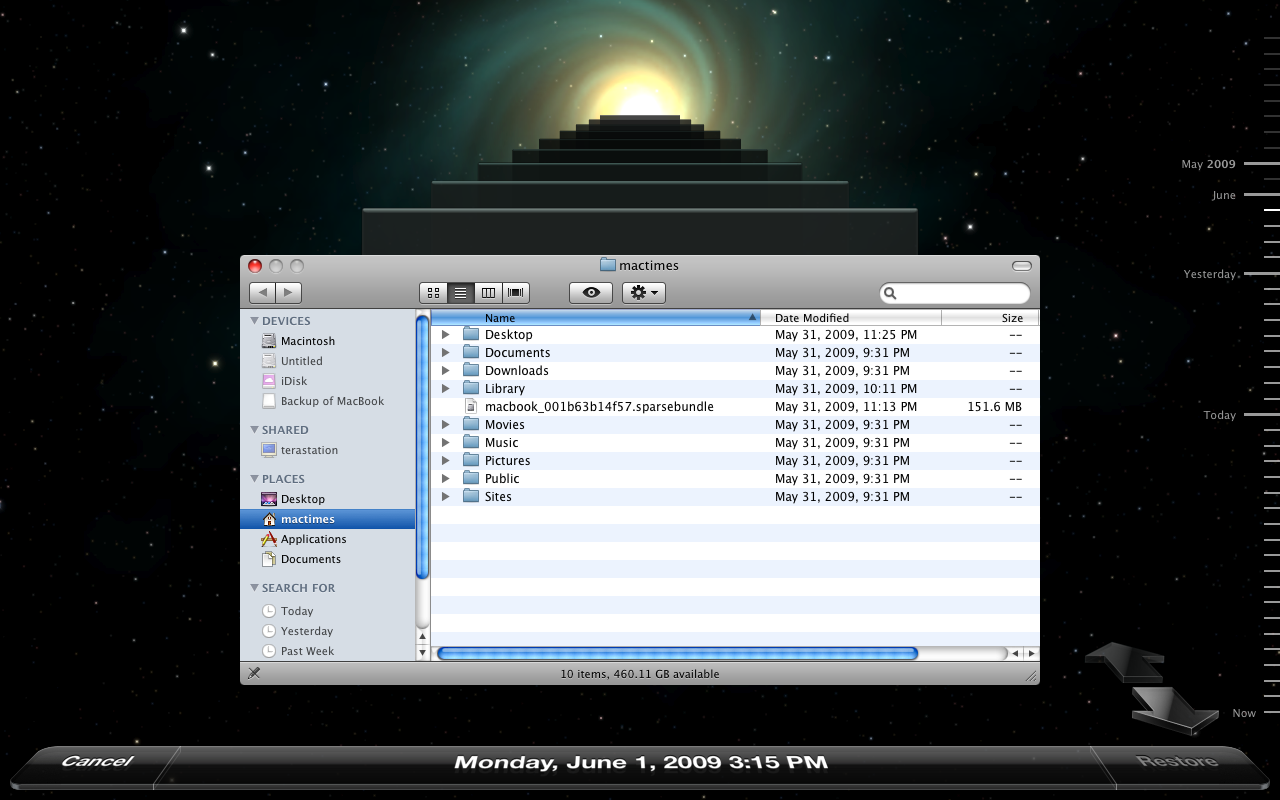Switch Finder to column view
The width and height of the screenshot is (1280, 800).
coord(488,293)
